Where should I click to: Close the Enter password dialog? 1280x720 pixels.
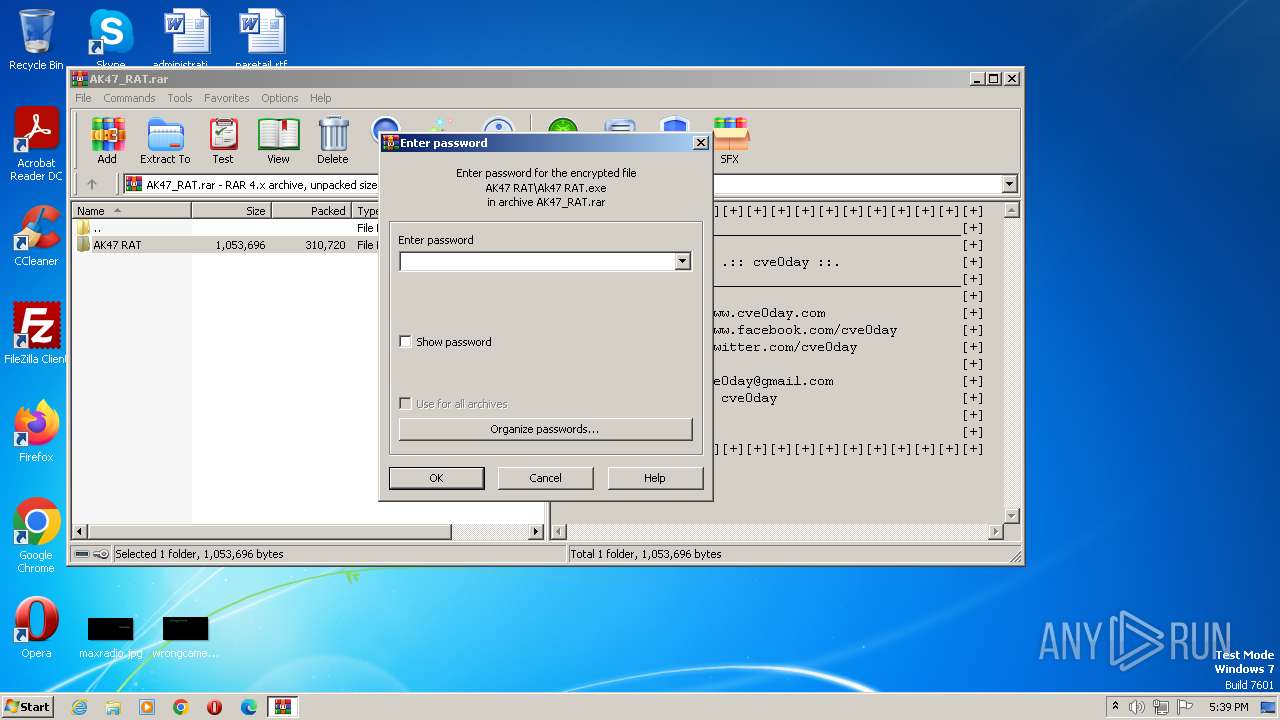tap(701, 143)
